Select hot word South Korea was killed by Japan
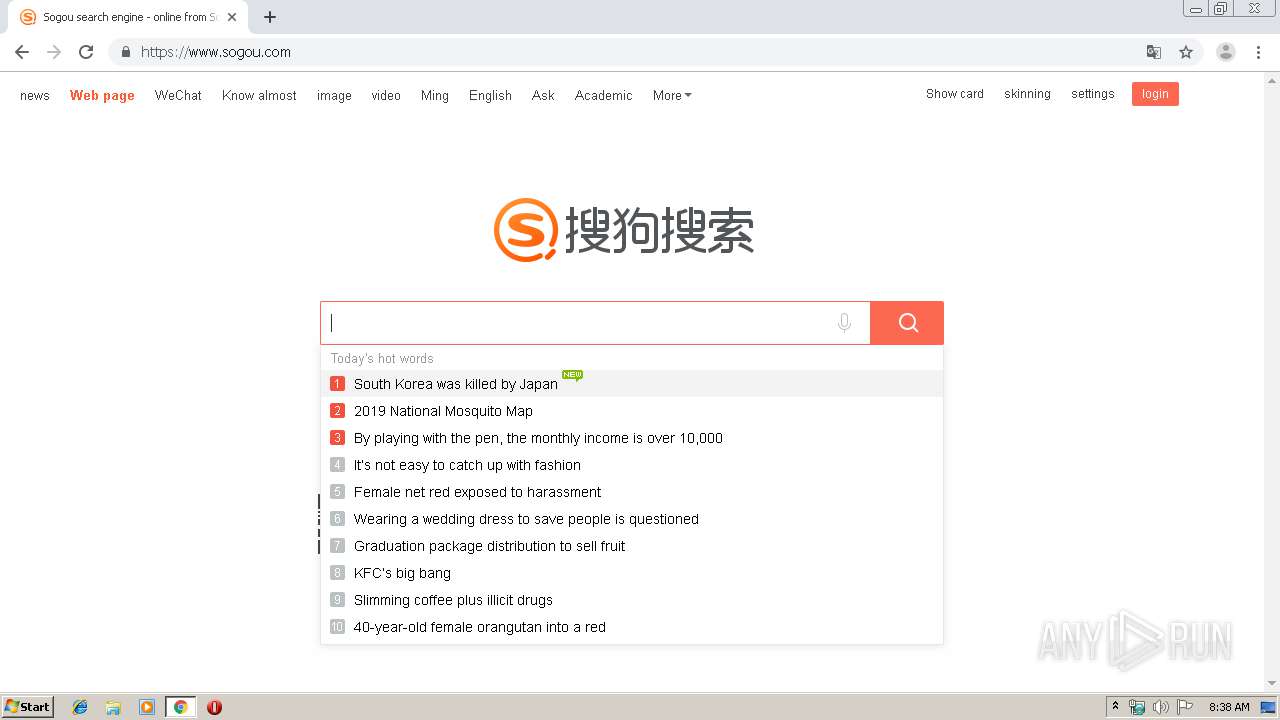This screenshot has height=720, width=1280. pyautogui.click(x=631, y=384)
